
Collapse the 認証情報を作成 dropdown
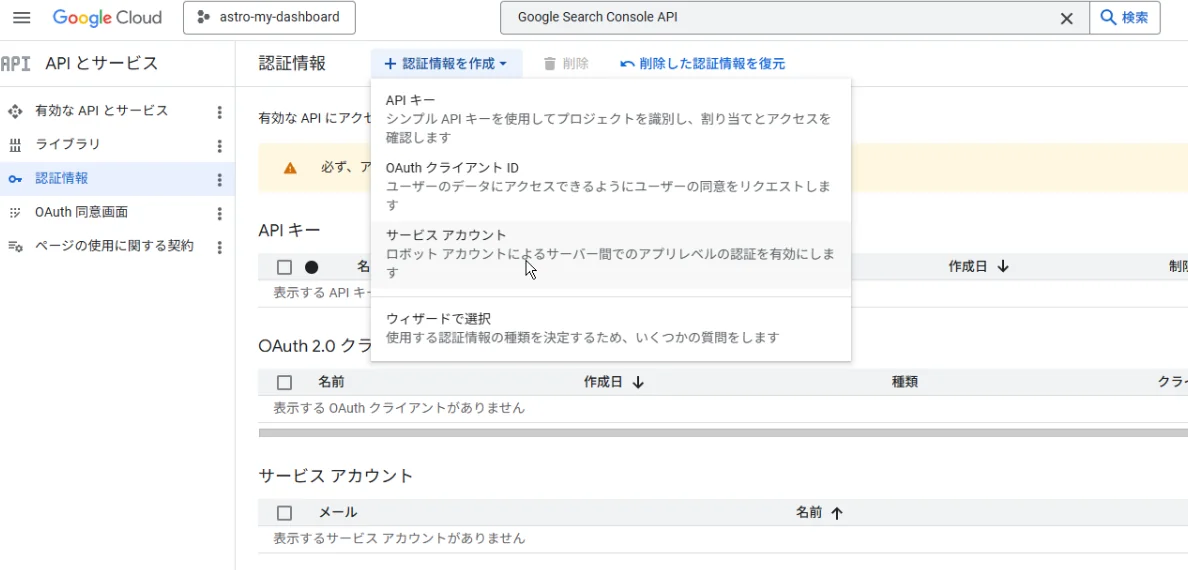[446, 64]
